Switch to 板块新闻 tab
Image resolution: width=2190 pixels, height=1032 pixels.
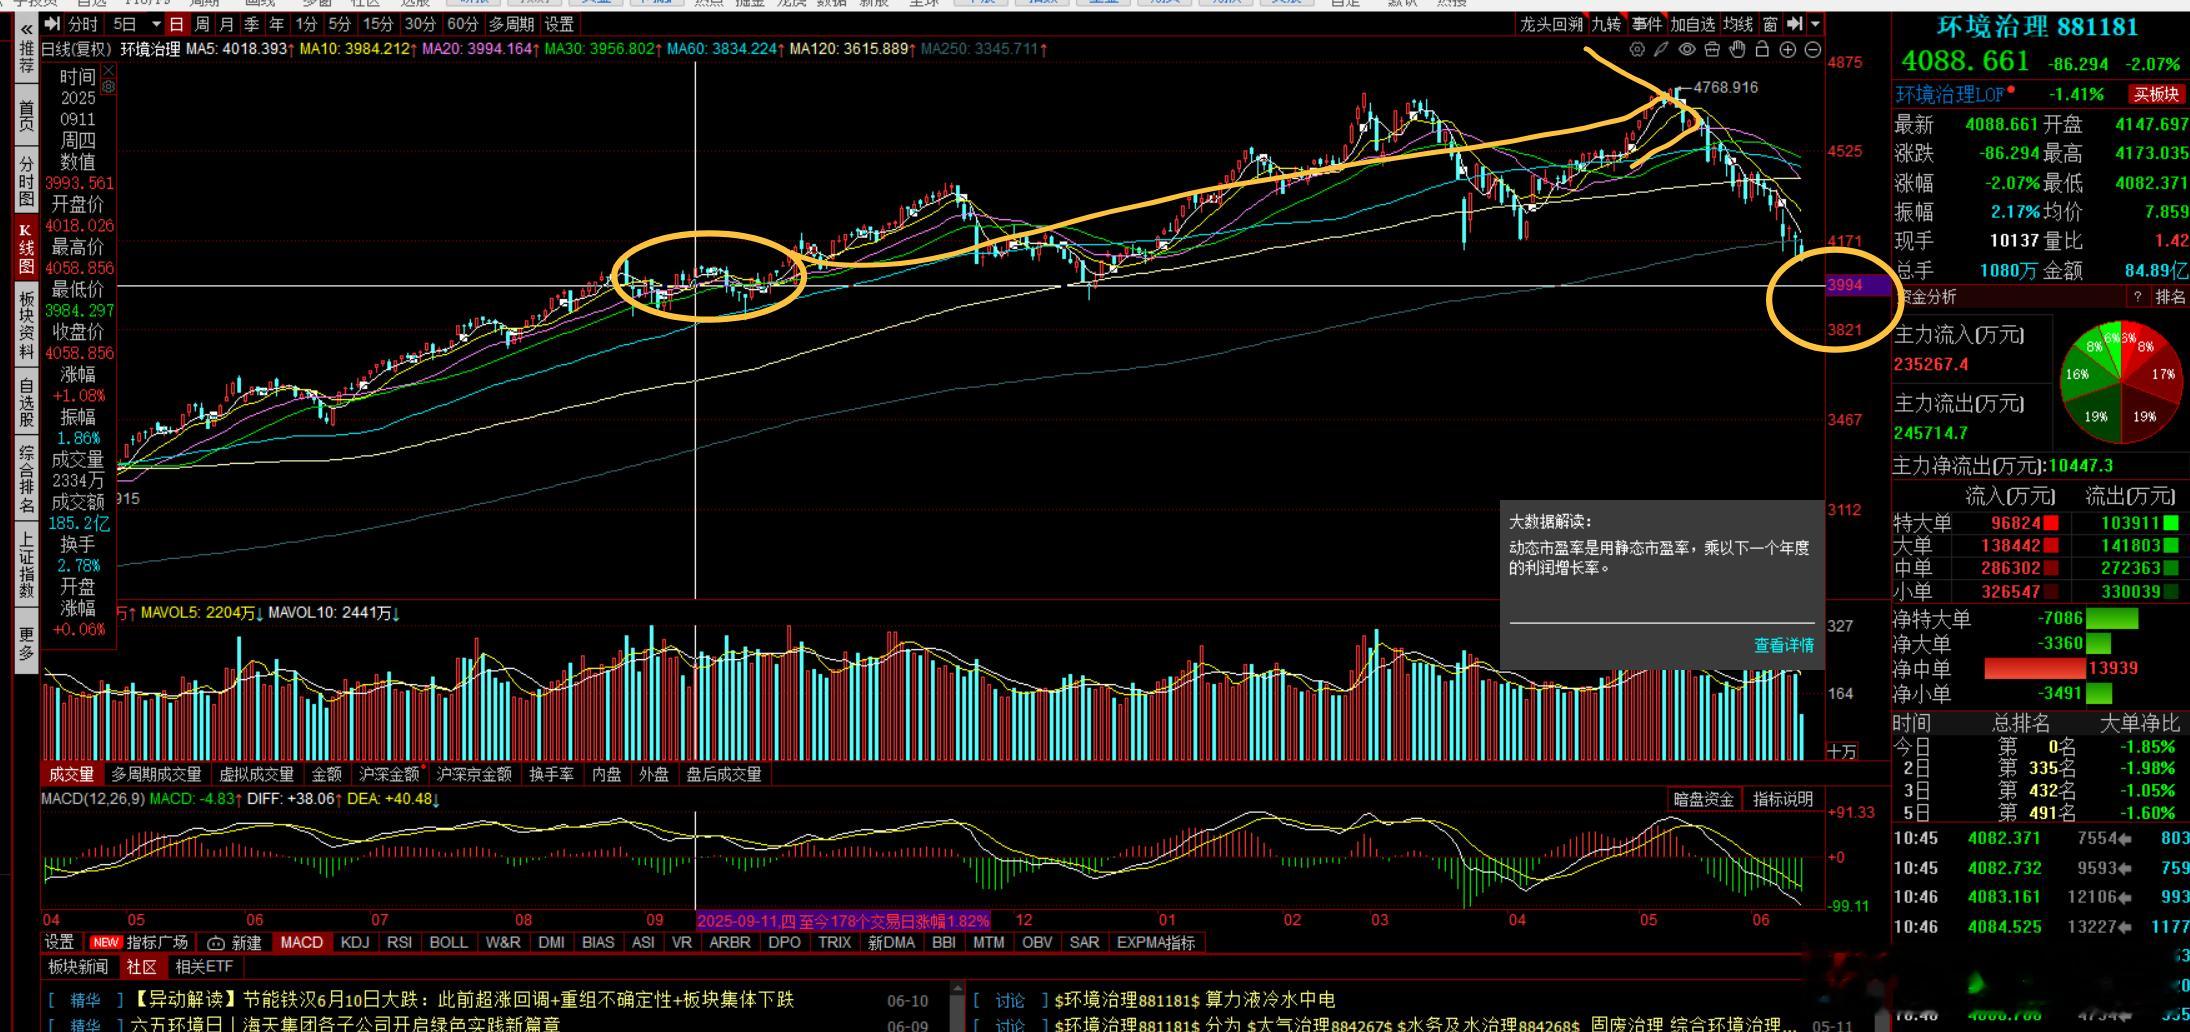(78, 967)
